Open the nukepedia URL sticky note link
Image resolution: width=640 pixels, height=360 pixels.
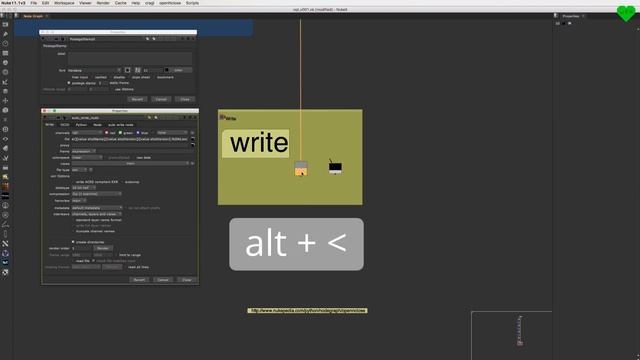click(x=307, y=311)
